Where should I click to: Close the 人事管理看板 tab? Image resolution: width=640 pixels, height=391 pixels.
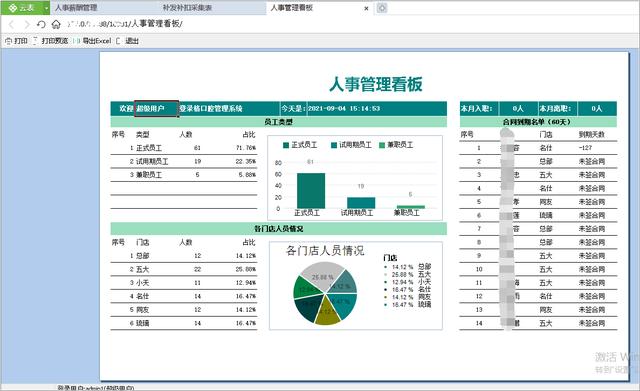pyautogui.click(x=366, y=8)
